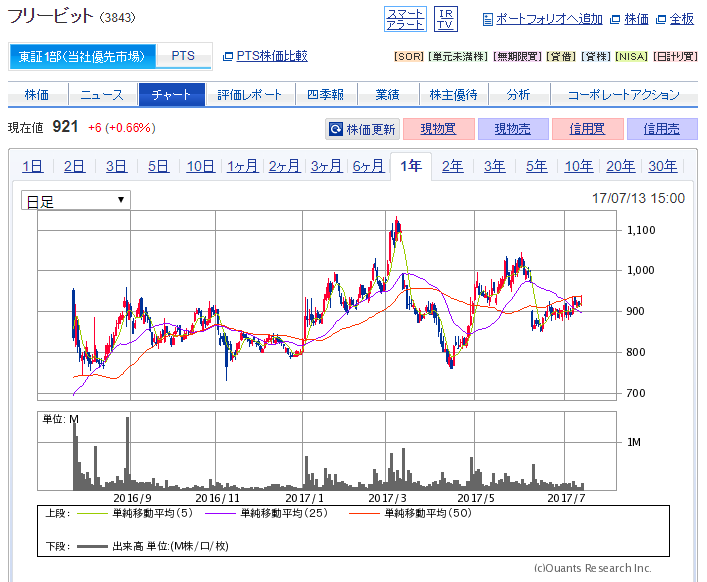Open the 日足 interval dropdown

(76, 200)
